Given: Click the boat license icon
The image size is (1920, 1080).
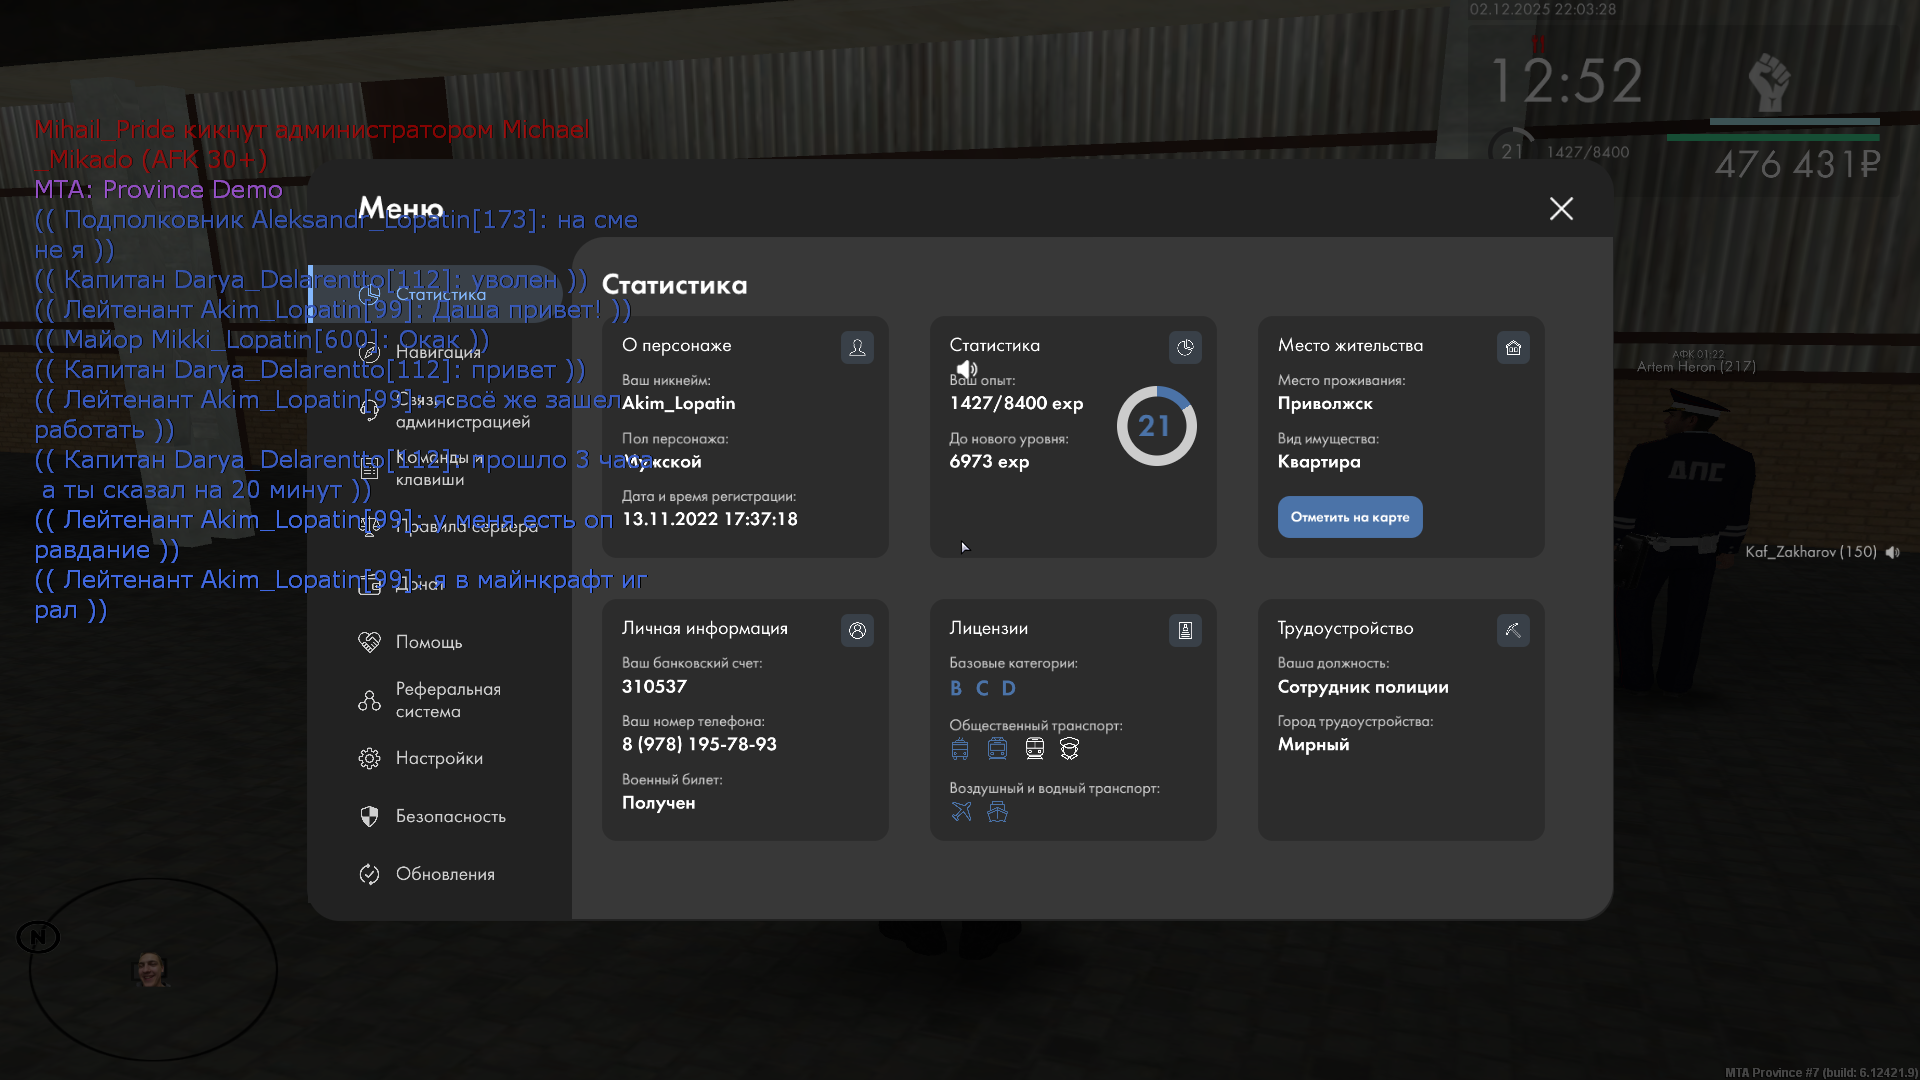Looking at the screenshot, I should coord(997,812).
